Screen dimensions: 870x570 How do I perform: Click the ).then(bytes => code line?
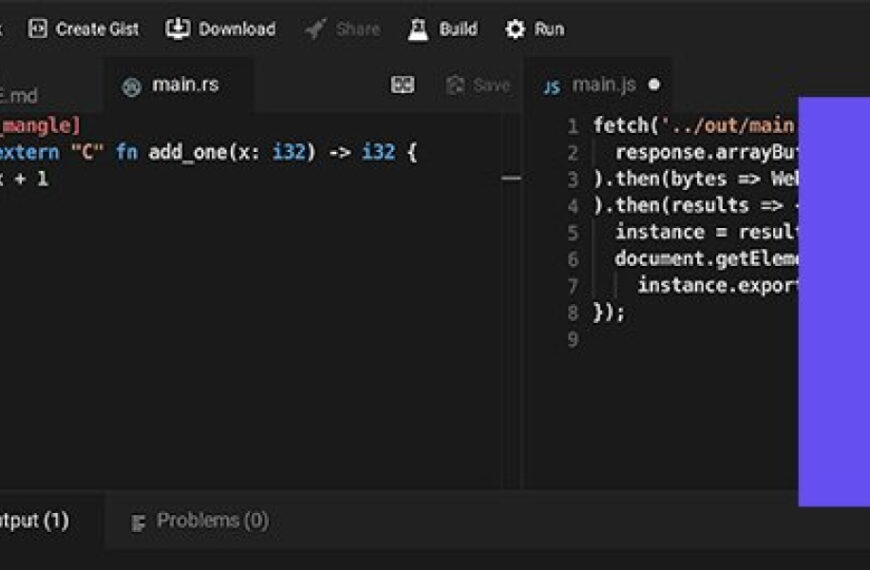(x=695, y=179)
